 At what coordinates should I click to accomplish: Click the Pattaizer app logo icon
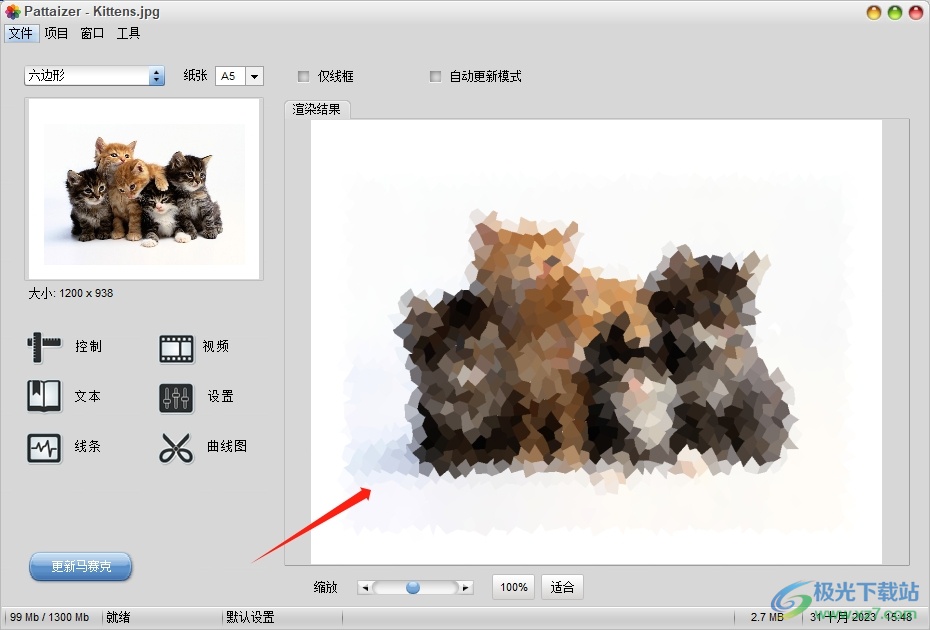(x=12, y=11)
